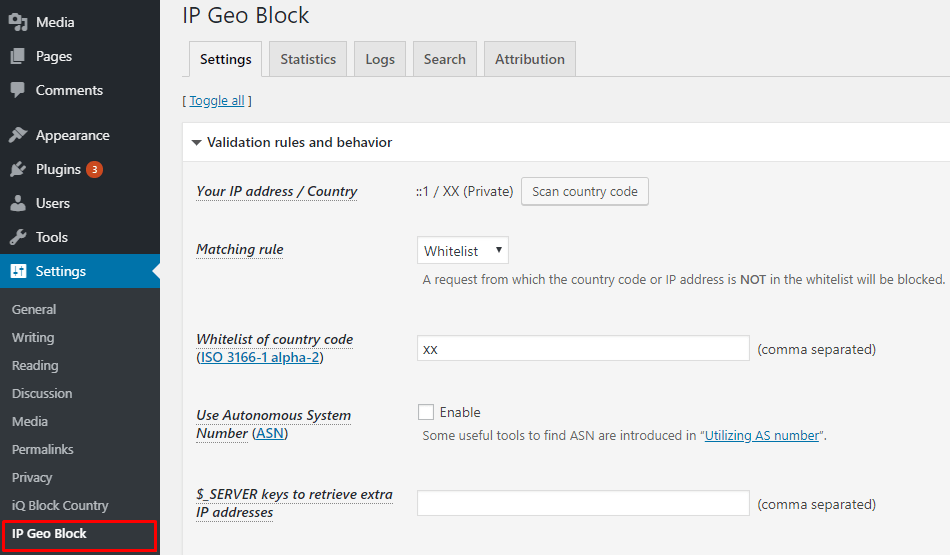Go to General settings submenu

click(34, 310)
